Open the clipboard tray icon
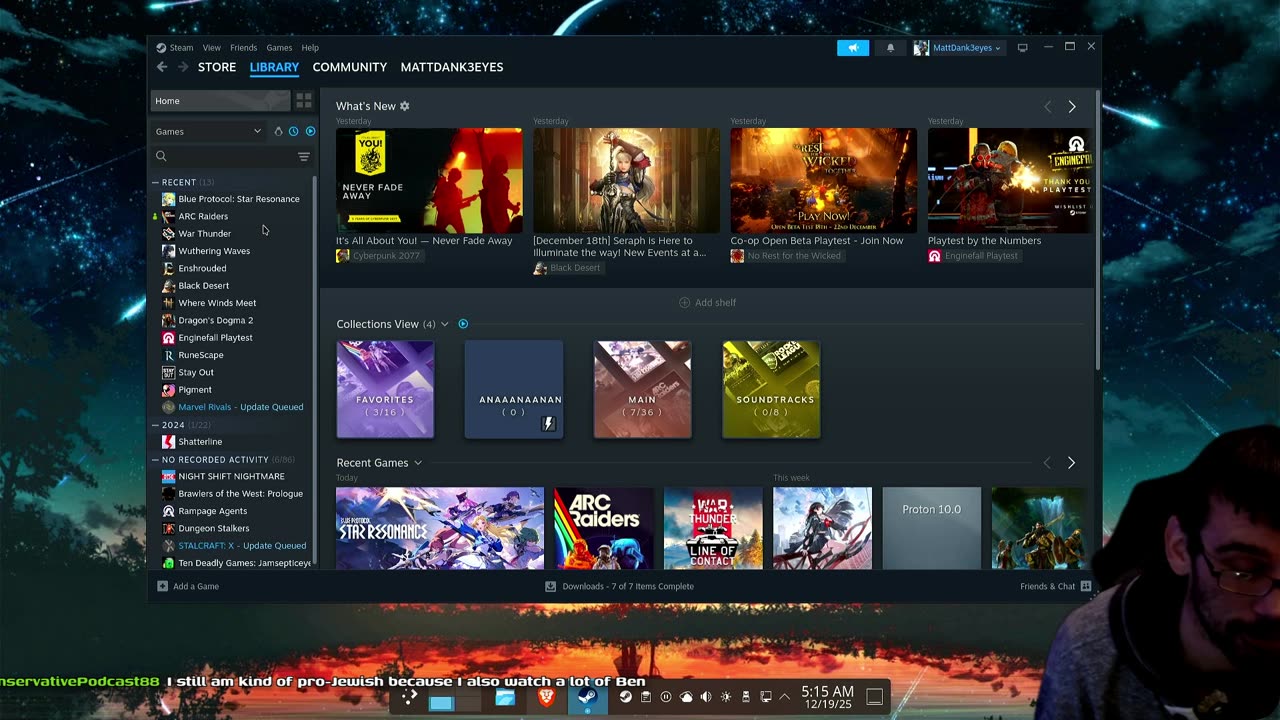Screen dimensions: 1280x720 [x=646, y=697]
